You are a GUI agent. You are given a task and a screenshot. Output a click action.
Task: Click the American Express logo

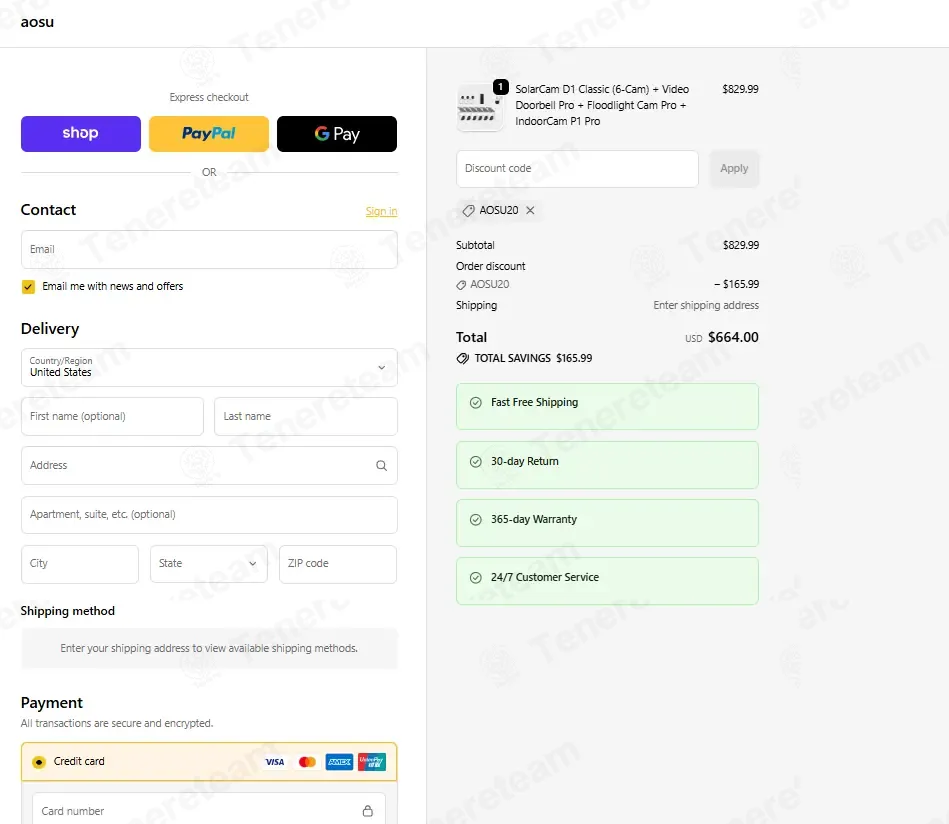point(340,762)
